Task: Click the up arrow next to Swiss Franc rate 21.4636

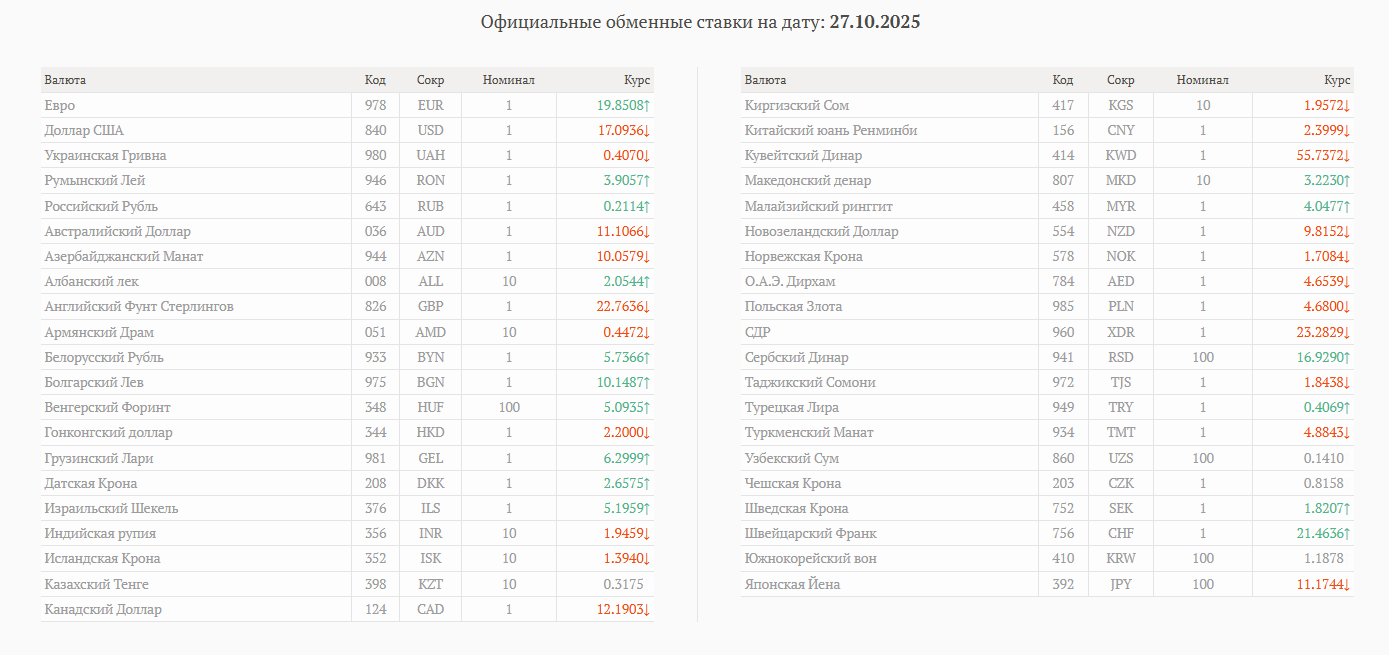Action: point(1347,534)
